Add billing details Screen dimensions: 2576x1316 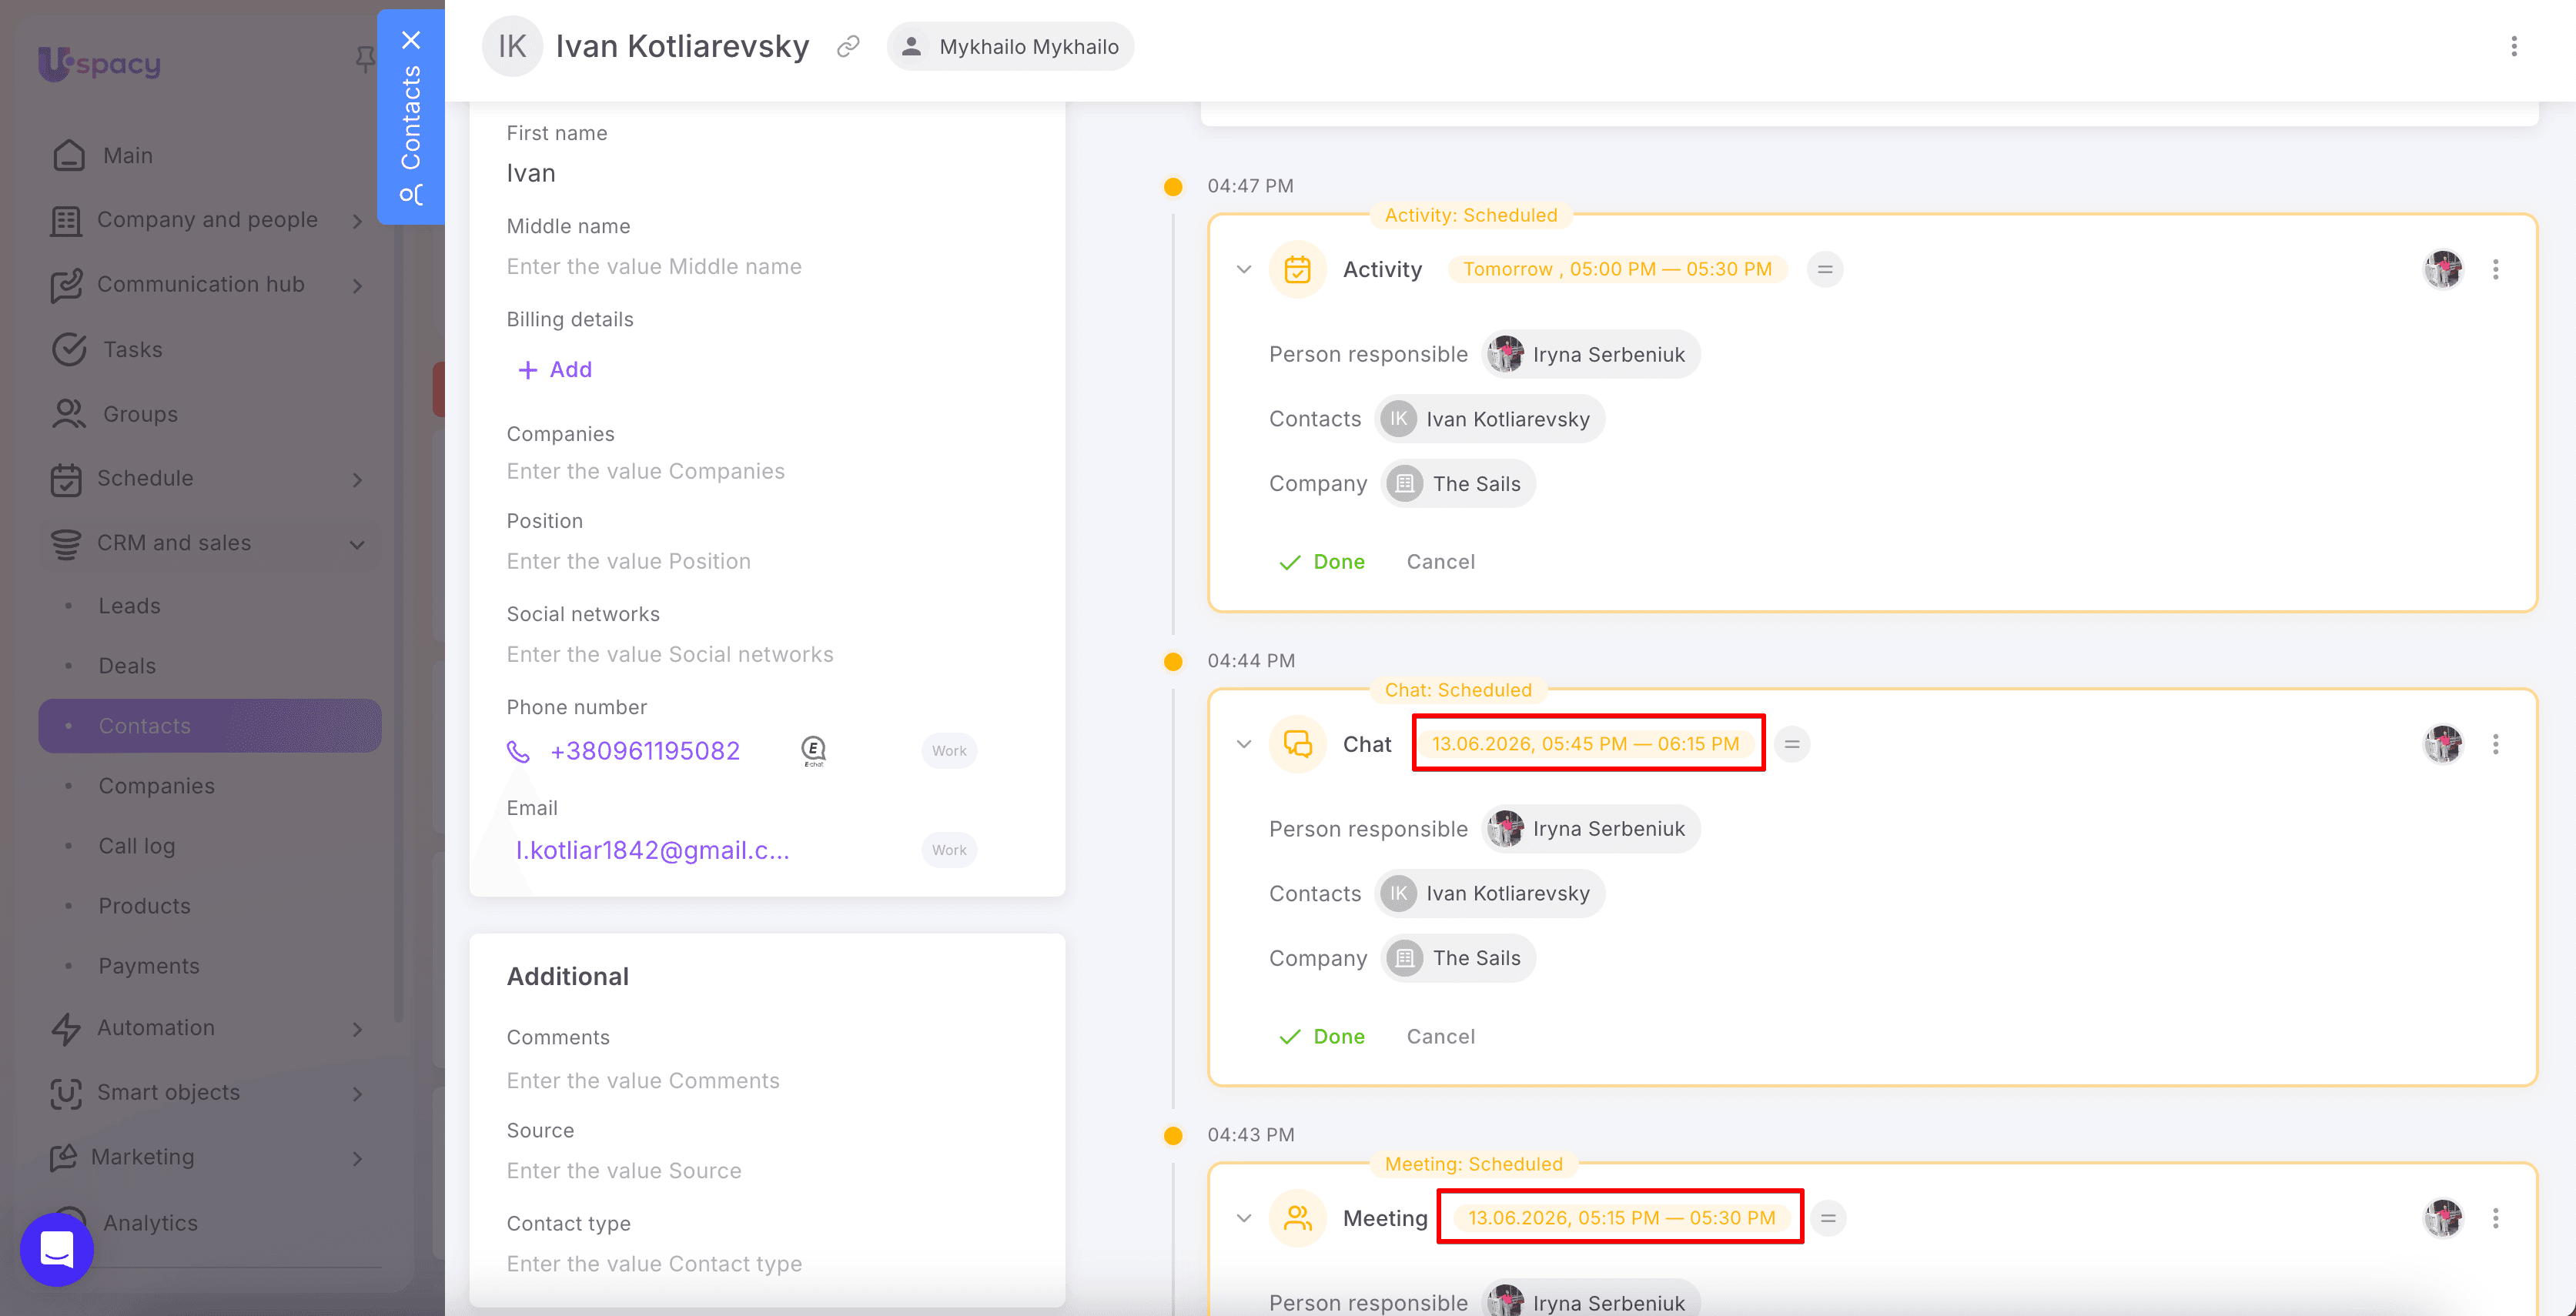coord(555,370)
